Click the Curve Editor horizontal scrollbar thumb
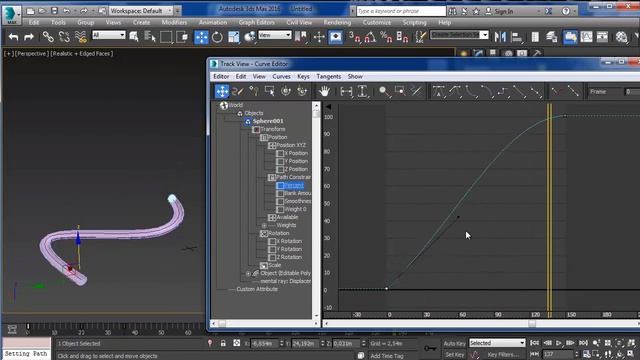The image size is (640, 360). pos(531,323)
